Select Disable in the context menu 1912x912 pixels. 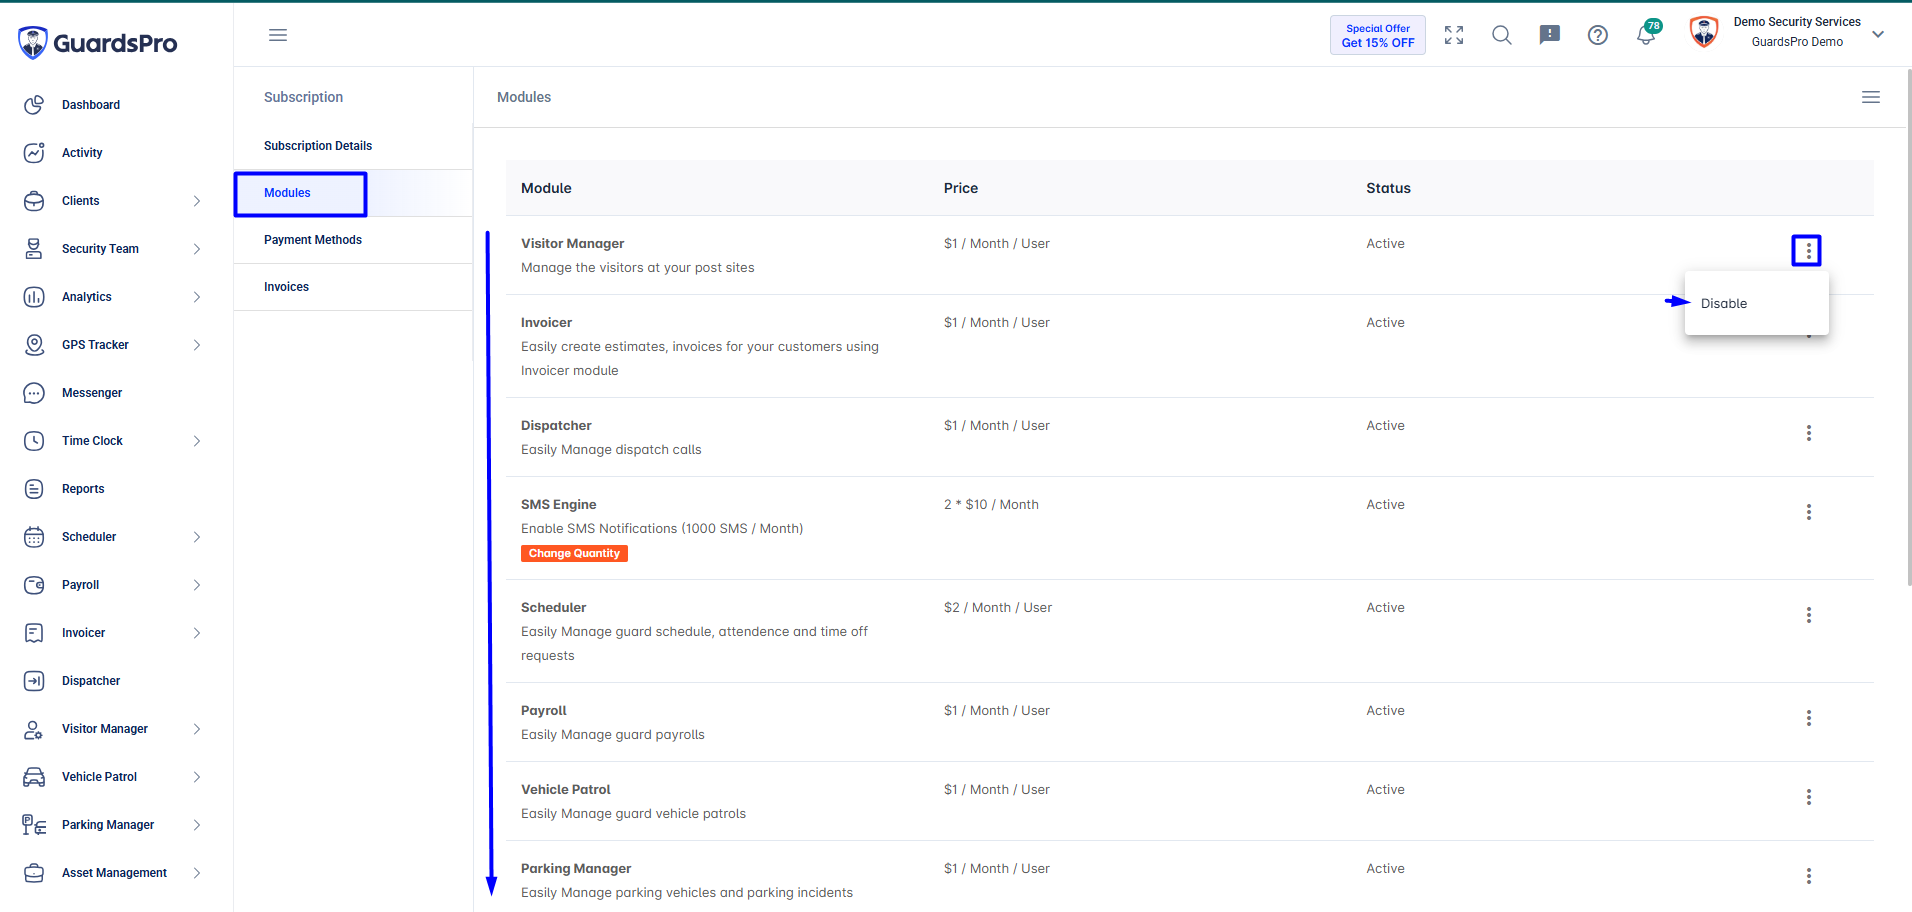click(x=1724, y=303)
